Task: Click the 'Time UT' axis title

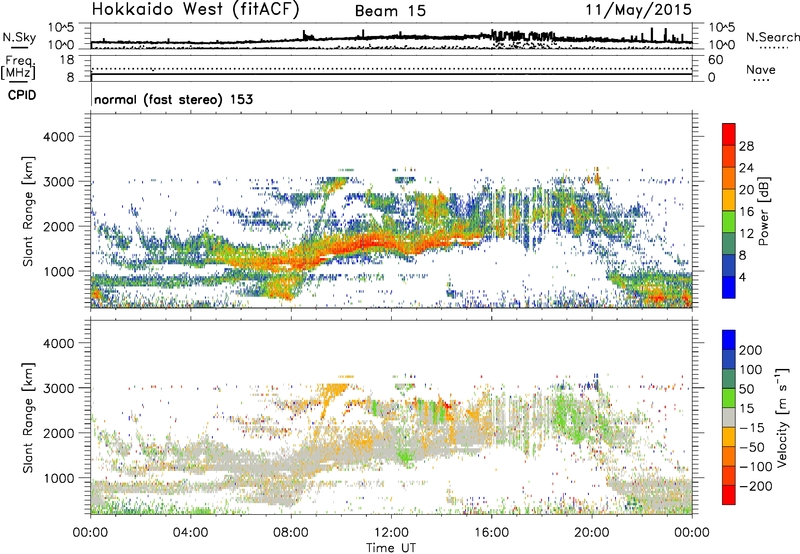Action: click(391, 548)
